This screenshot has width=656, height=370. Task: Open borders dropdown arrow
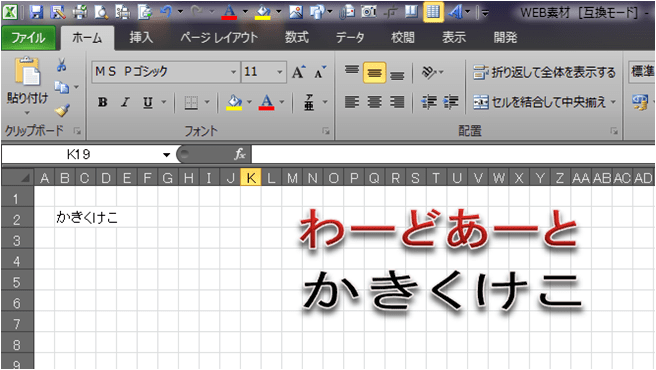207,102
